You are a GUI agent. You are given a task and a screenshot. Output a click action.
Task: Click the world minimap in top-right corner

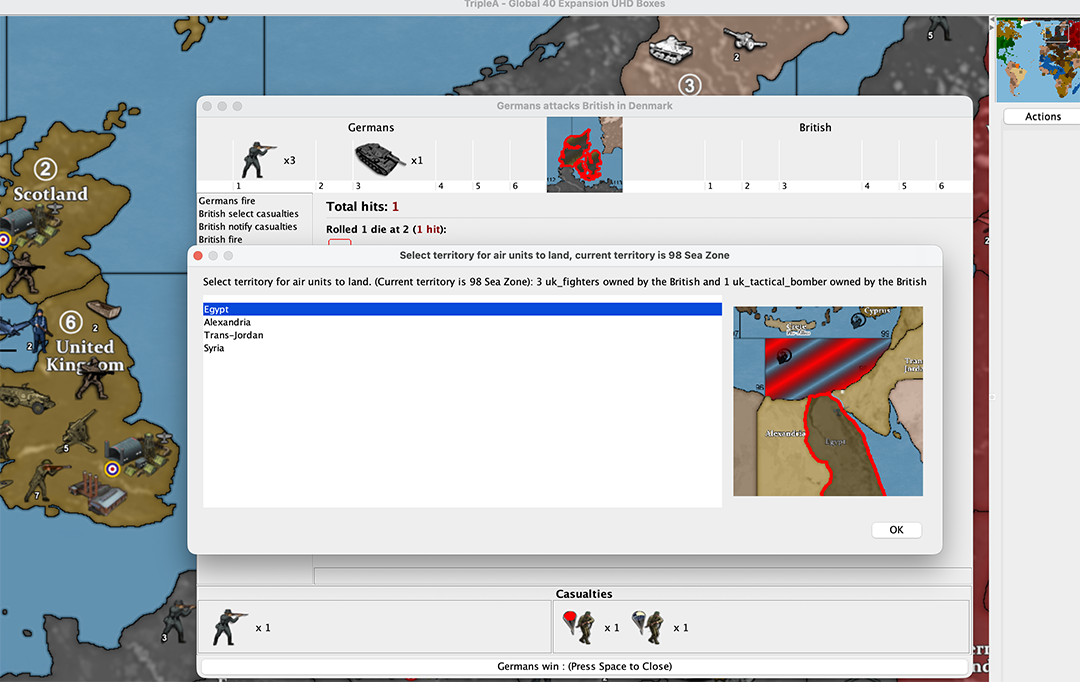coord(1038,58)
